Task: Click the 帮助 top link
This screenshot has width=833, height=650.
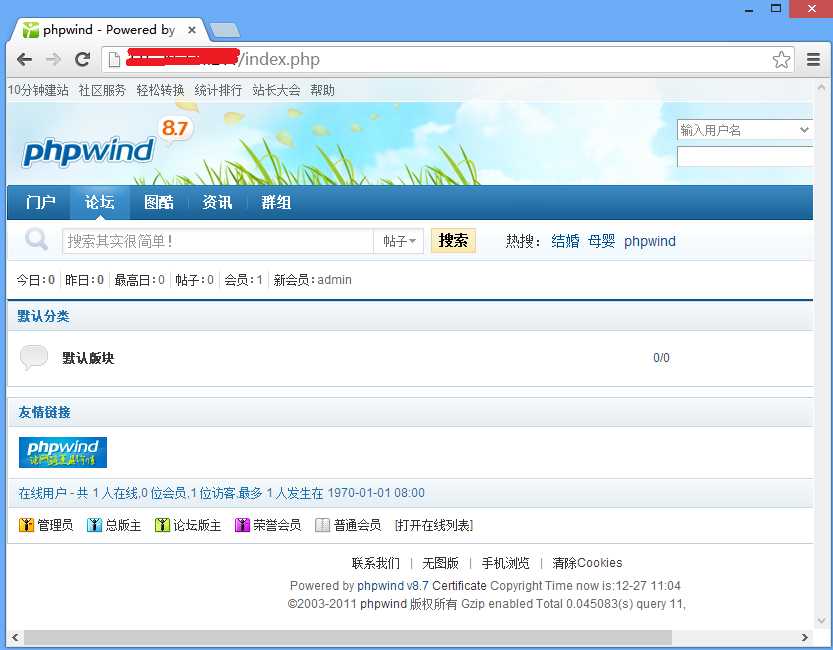Action: coord(322,90)
